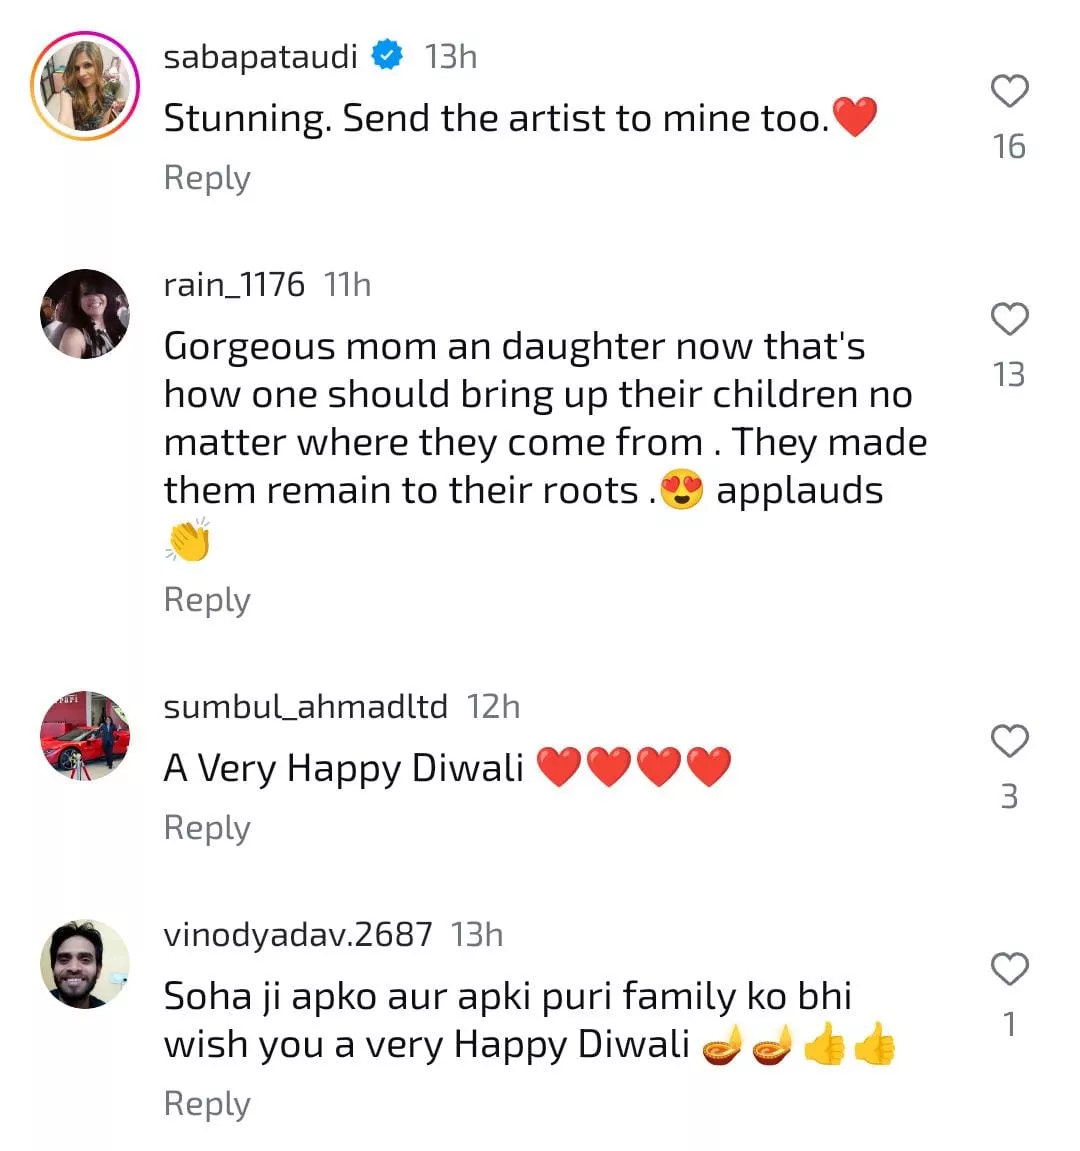View the 16 likes count on sabapataudi's comment
The image size is (1080, 1151).
(x=1009, y=147)
